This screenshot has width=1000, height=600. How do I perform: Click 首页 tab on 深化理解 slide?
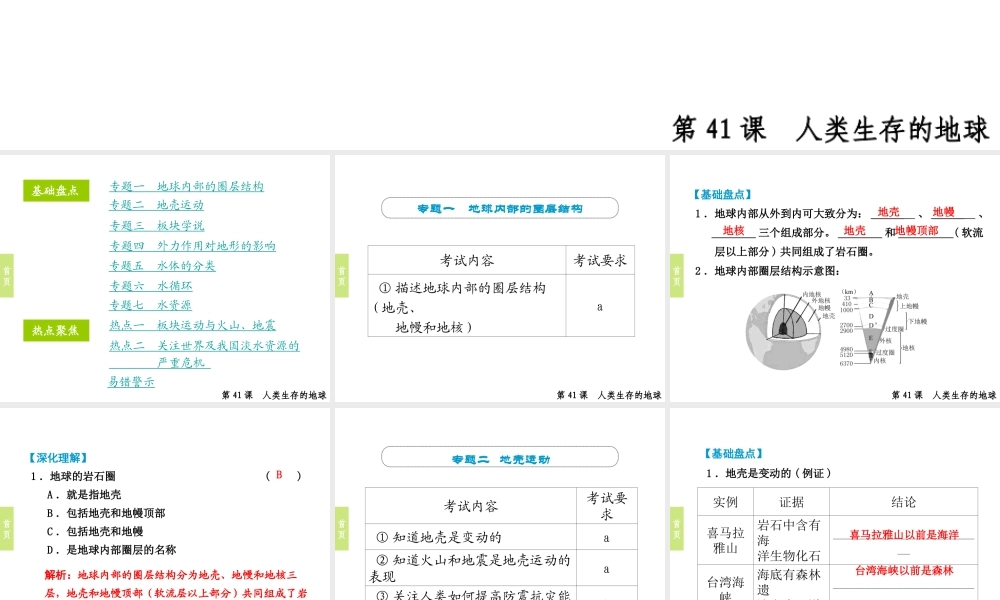(6, 529)
